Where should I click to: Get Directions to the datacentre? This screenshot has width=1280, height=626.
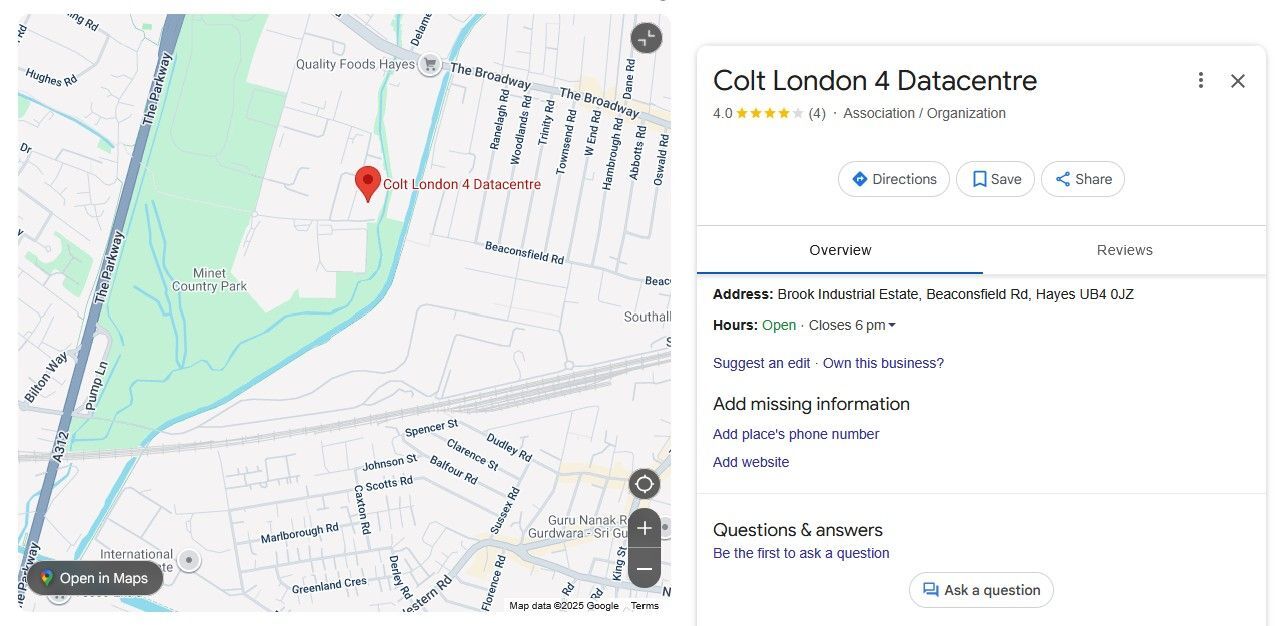click(893, 179)
